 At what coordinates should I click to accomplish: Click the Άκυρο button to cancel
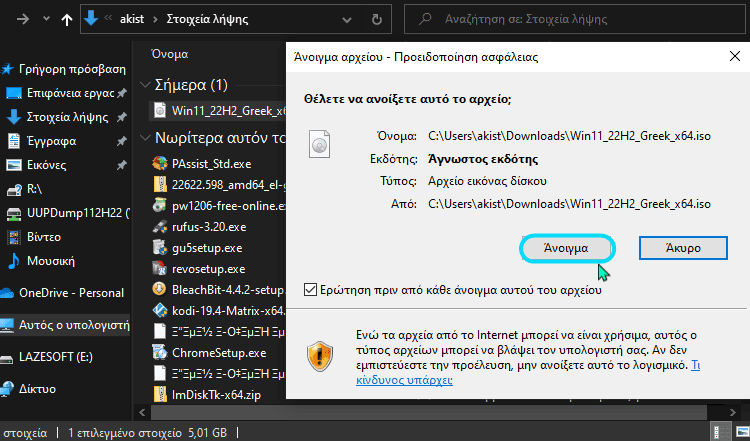click(x=683, y=248)
